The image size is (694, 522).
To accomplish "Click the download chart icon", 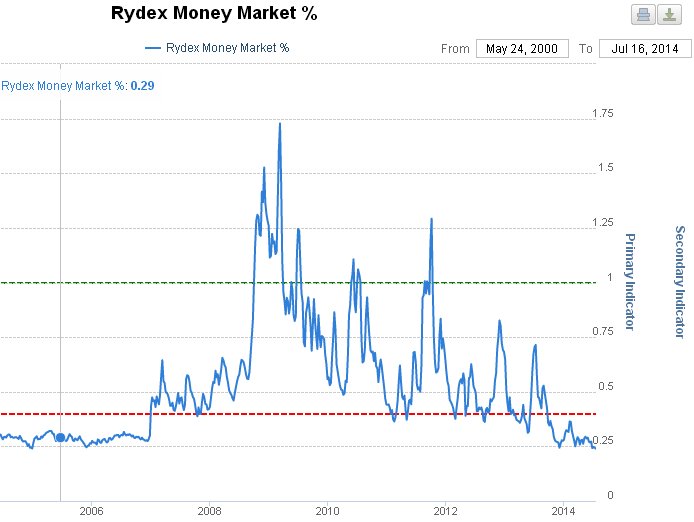I will pos(667,14).
